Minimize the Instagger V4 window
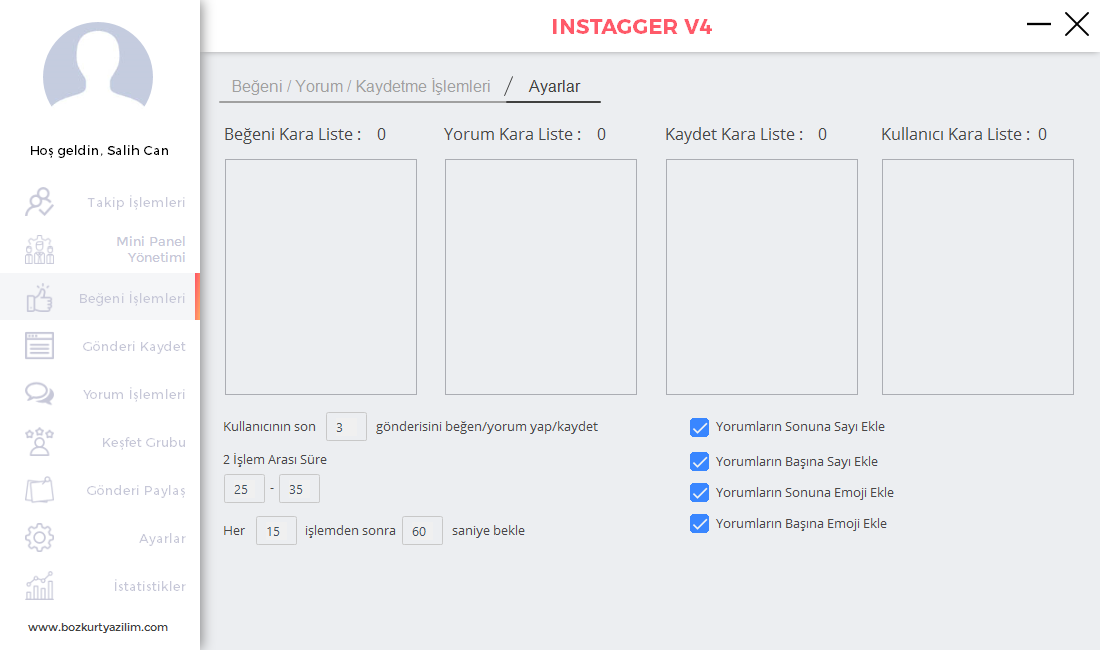The height and width of the screenshot is (650, 1100). 1039,24
